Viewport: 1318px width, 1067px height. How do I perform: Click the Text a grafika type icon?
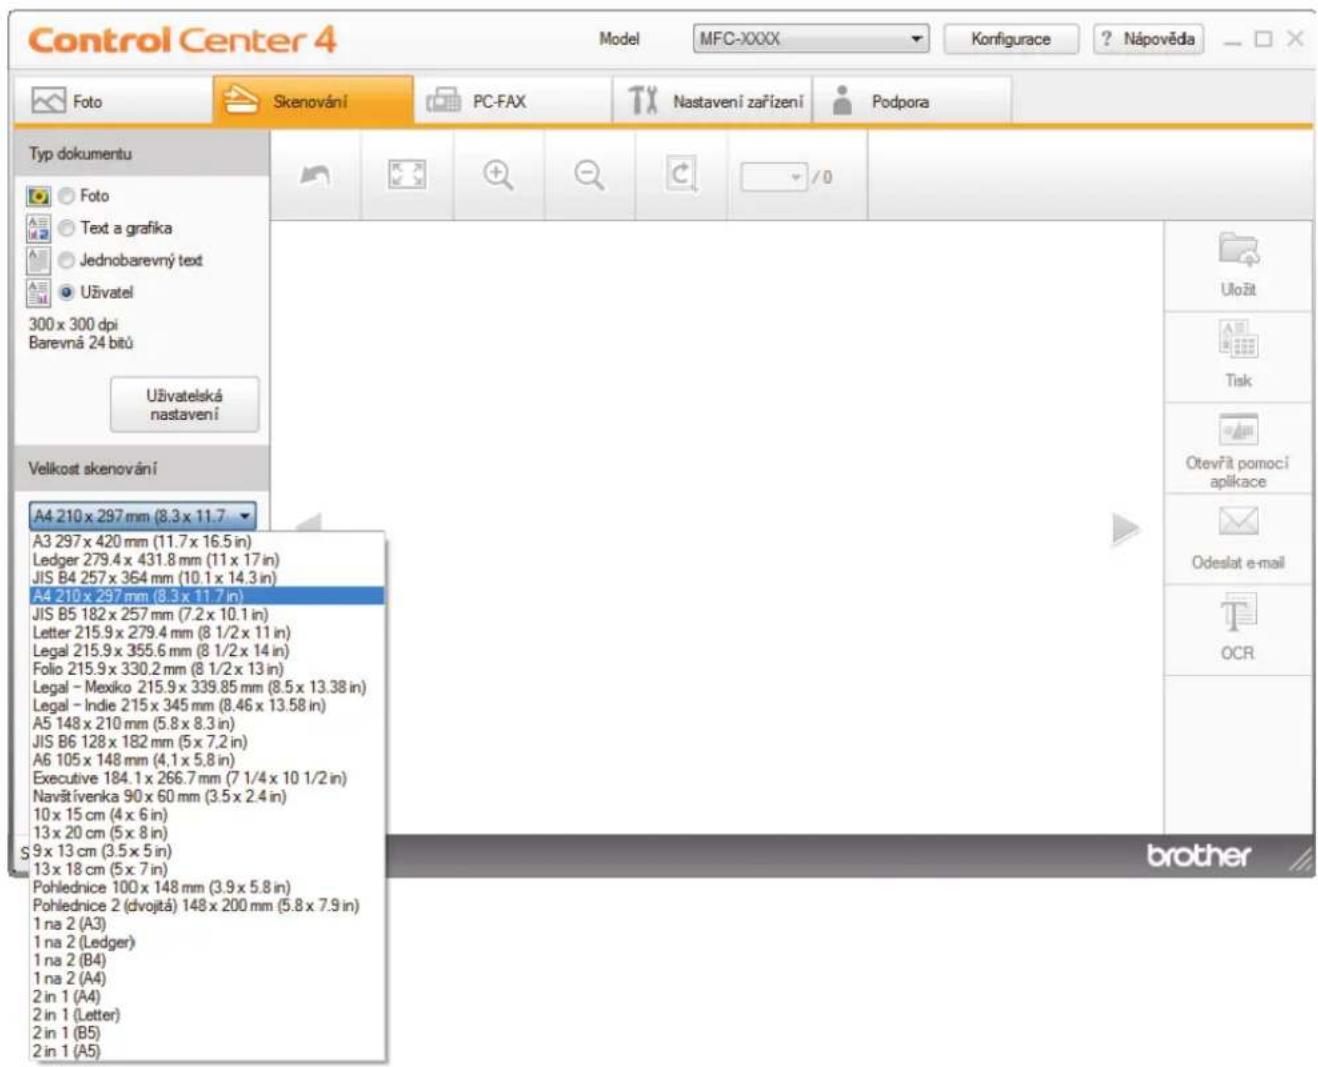[x=39, y=228]
